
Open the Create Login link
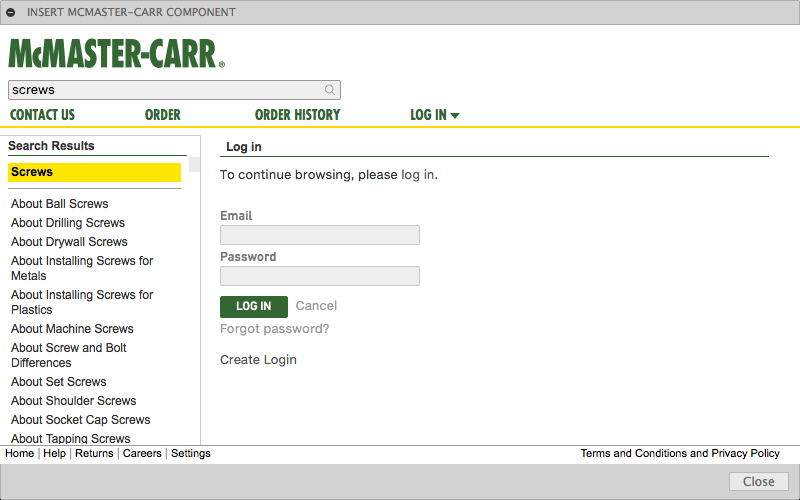point(258,360)
